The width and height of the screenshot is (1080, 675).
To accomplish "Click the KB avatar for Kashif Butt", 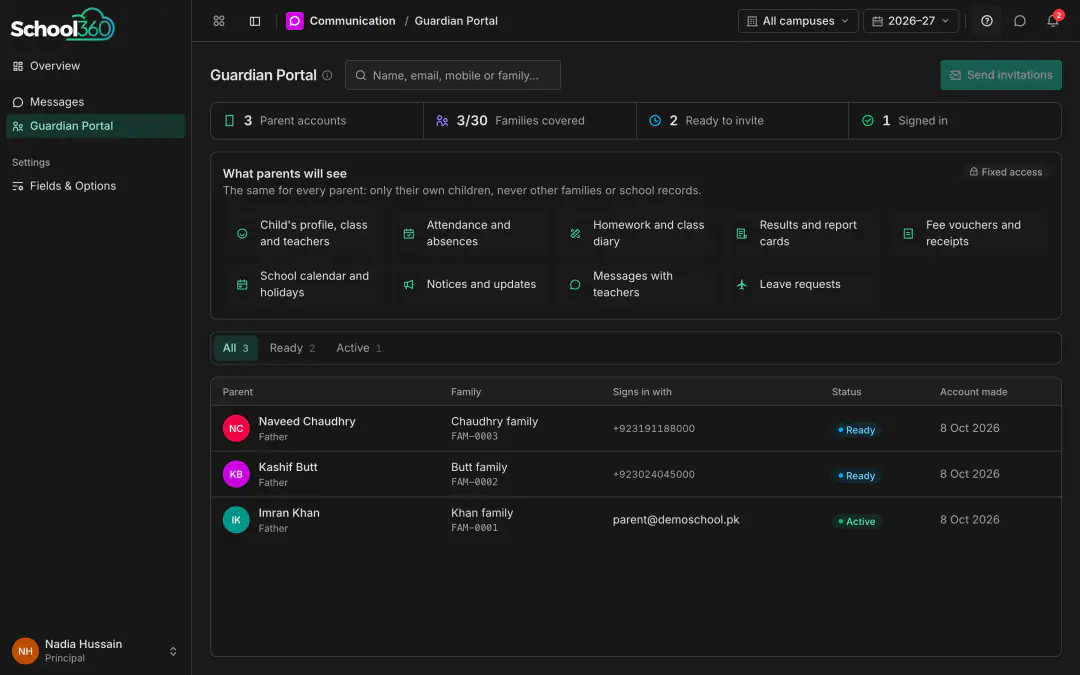I will 236,474.
